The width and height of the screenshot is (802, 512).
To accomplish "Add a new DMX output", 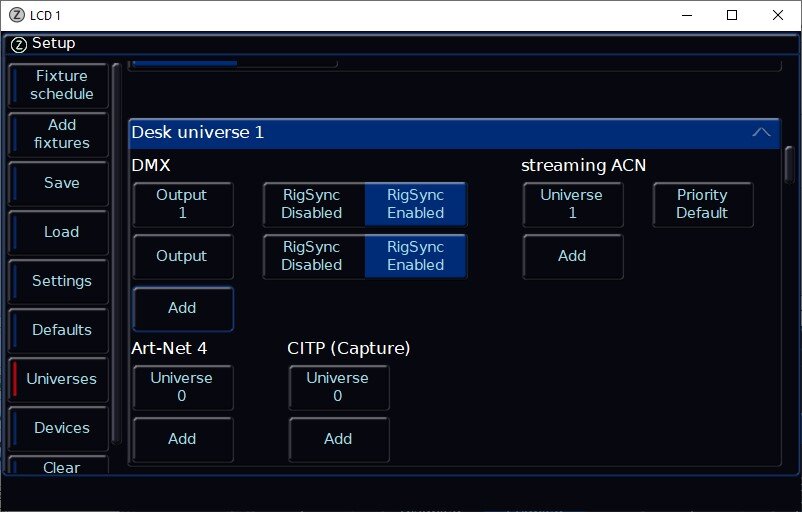I will click(182, 308).
